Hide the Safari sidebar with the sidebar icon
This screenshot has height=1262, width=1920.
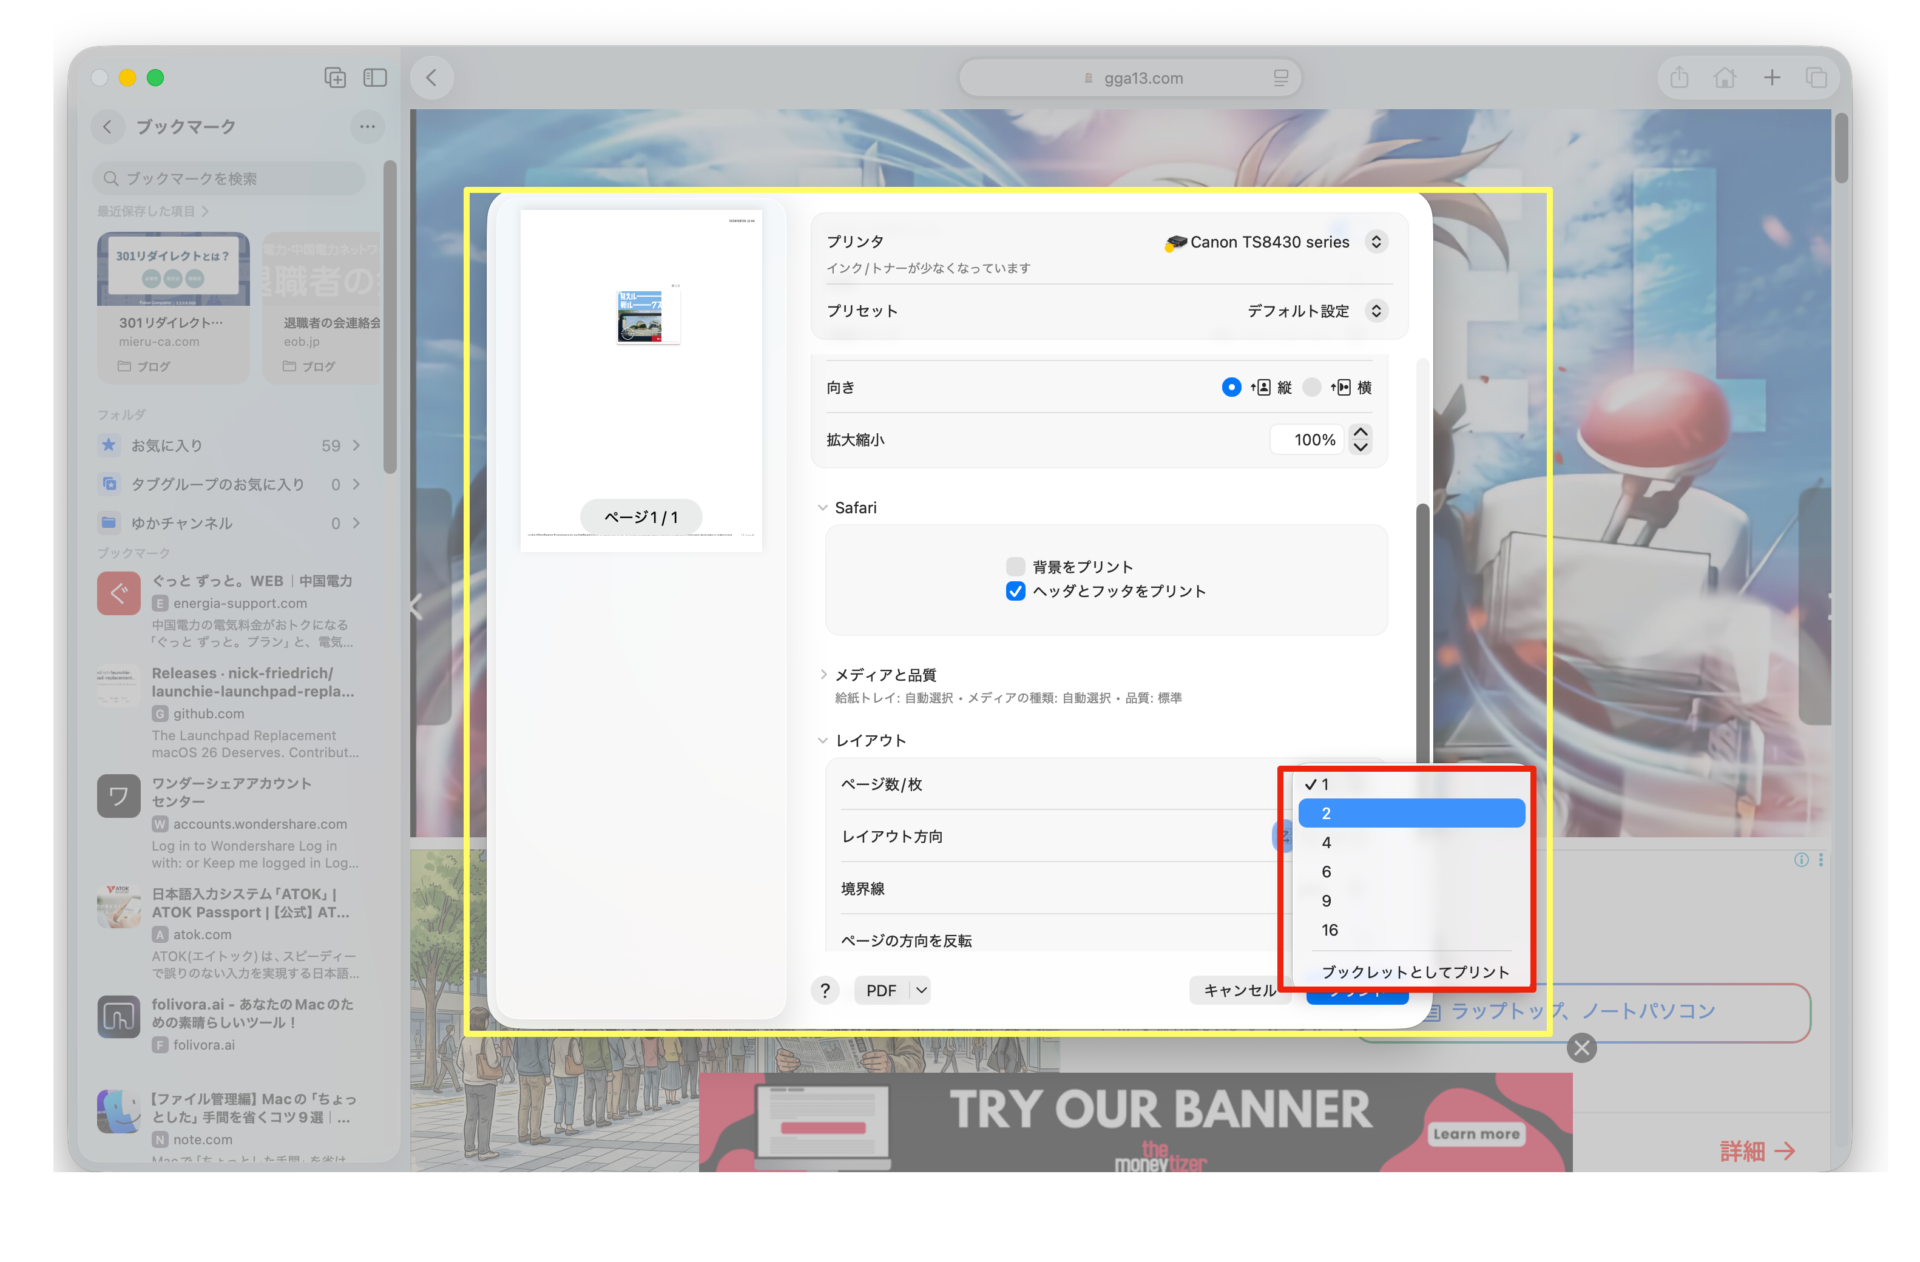coord(375,78)
